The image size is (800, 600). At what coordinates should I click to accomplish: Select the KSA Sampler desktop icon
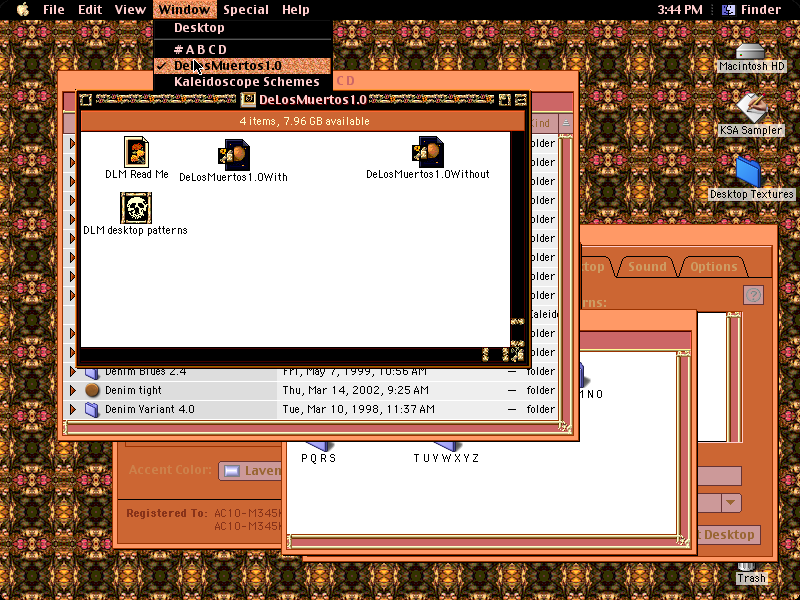click(x=751, y=108)
